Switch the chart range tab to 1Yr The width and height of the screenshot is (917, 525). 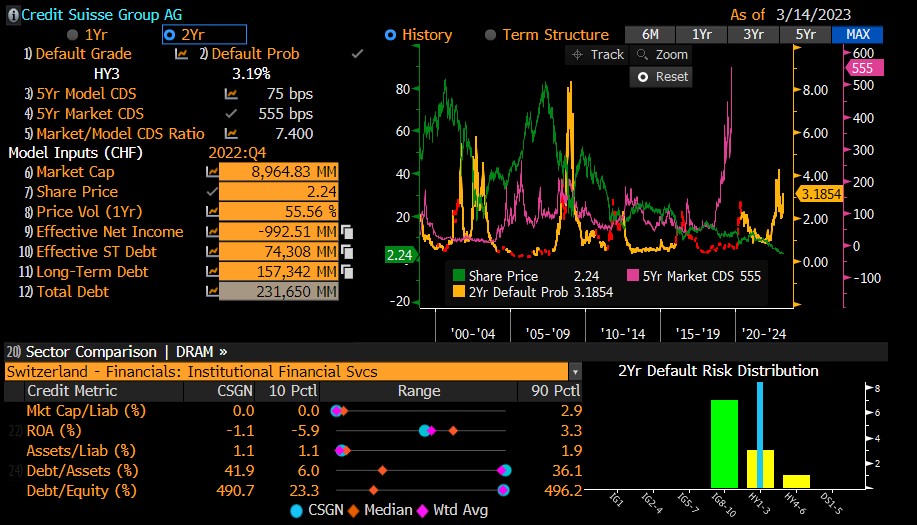coord(701,35)
